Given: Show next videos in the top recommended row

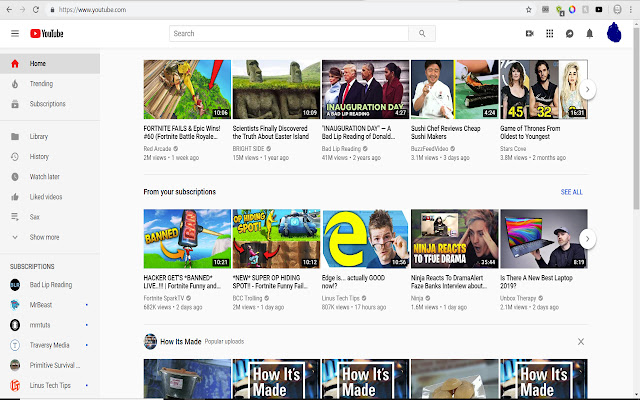Looking at the screenshot, I should pos(587,89).
